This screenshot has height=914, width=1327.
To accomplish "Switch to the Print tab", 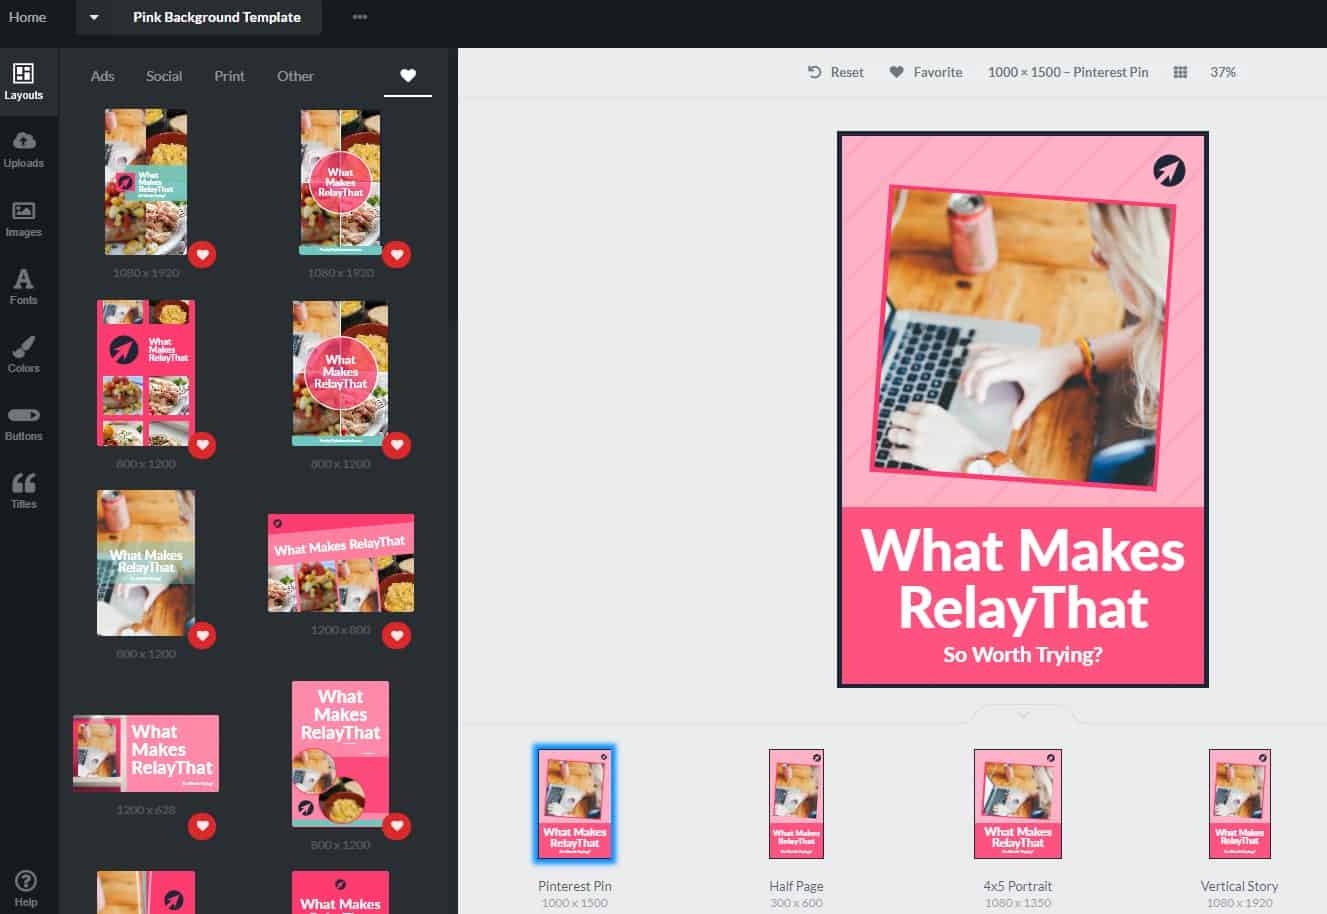I will coord(229,76).
